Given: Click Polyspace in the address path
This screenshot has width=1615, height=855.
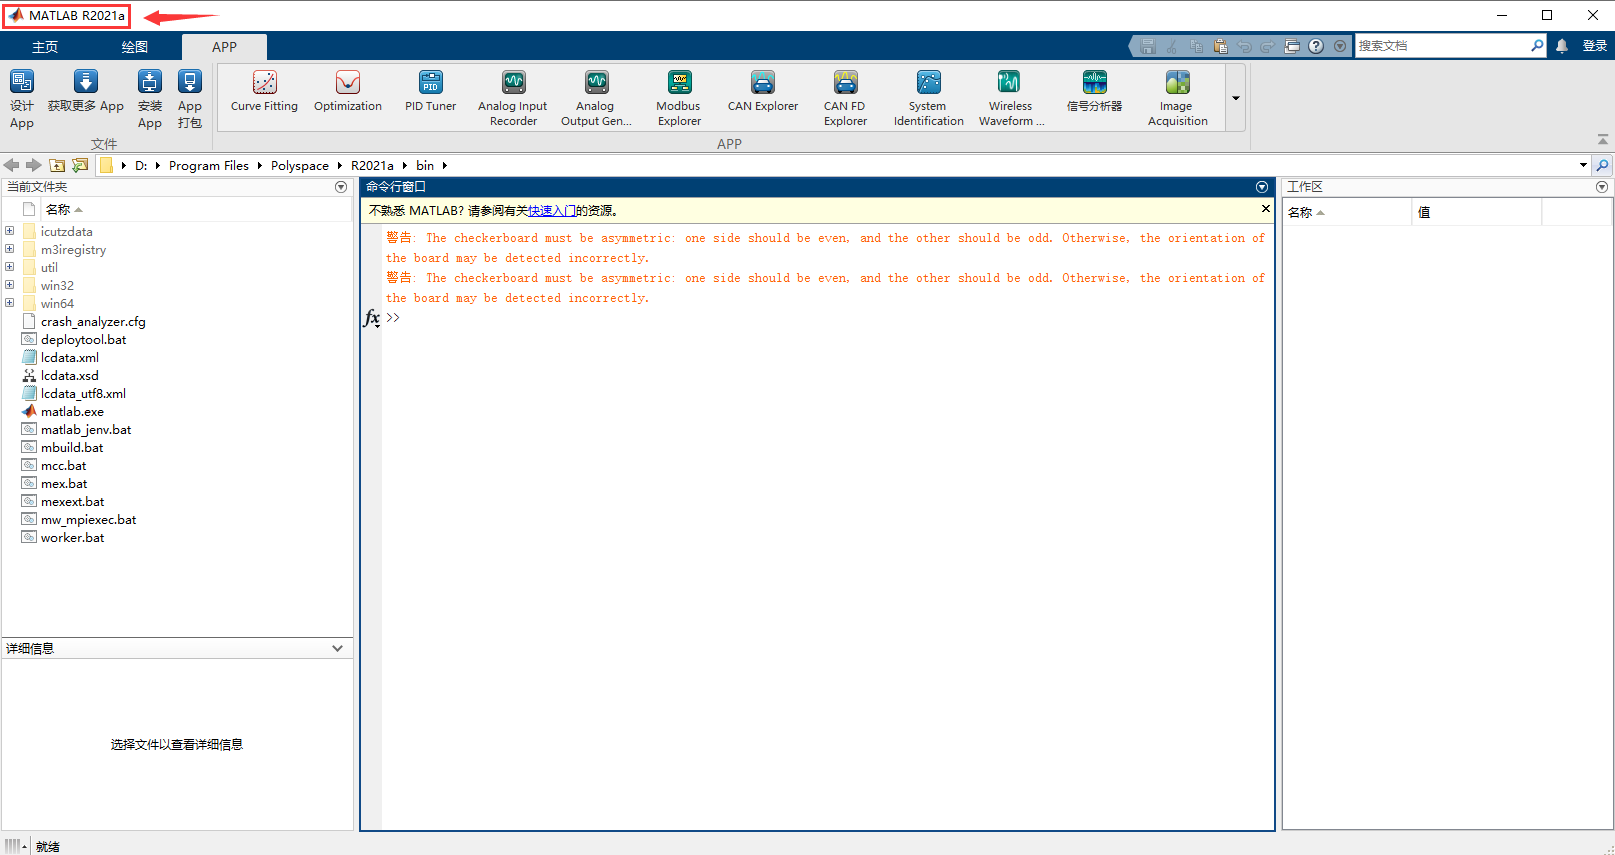Looking at the screenshot, I should [299, 166].
